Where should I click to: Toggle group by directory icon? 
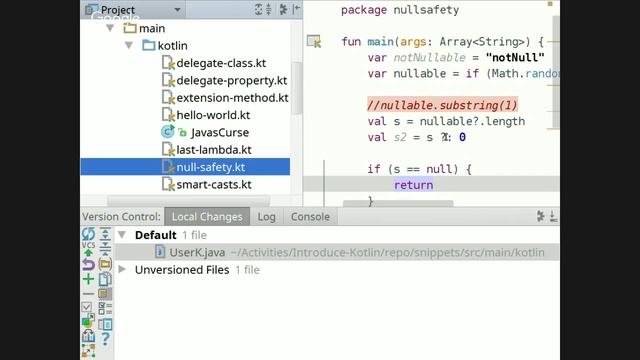[105, 264]
